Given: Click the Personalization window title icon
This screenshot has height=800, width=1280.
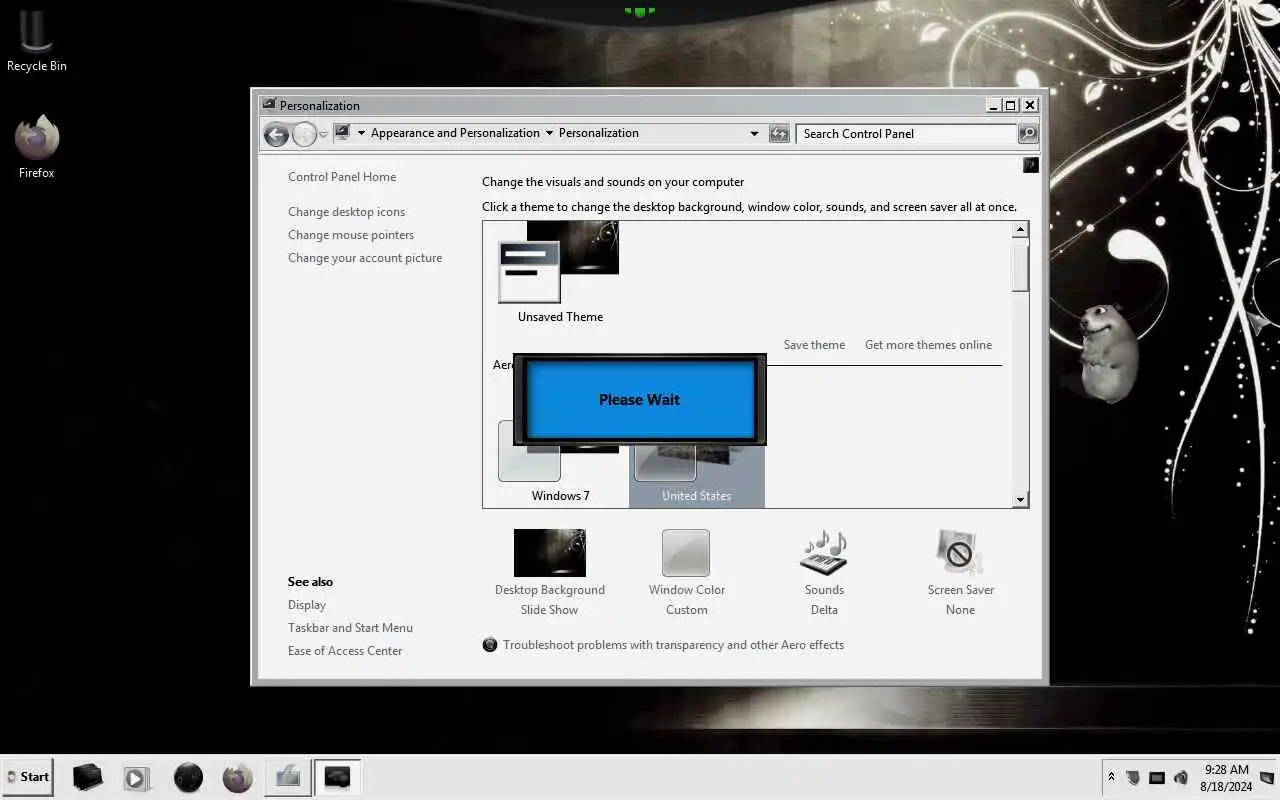Looking at the screenshot, I should (268, 104).
